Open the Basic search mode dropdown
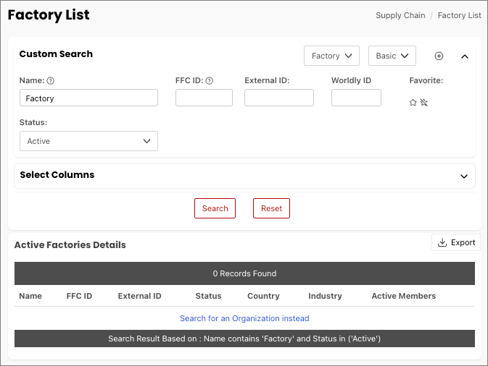The height and width of the screenshot is (366, 488). coord(392,56)
